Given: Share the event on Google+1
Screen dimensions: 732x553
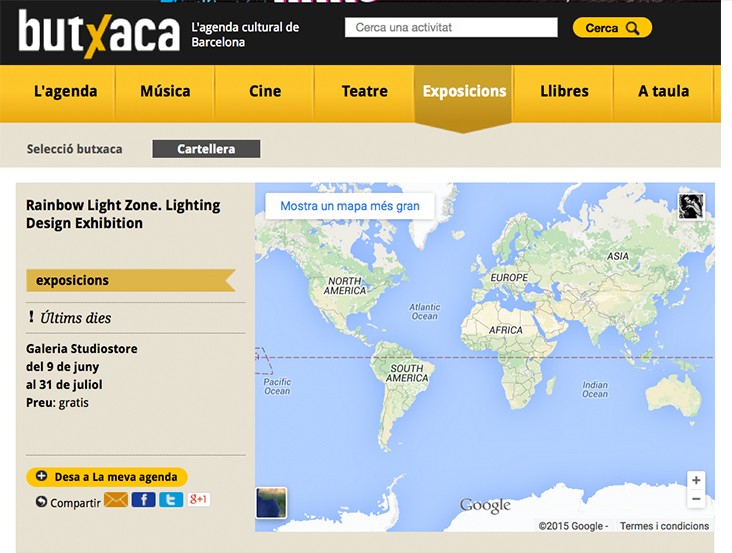Looking at the screenshot, I should pyautogui.click(x=199, y=499).
